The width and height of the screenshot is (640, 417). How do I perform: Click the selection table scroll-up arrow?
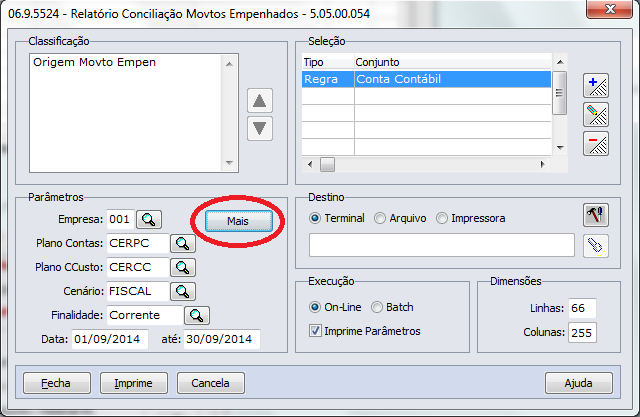pos(560,62)
